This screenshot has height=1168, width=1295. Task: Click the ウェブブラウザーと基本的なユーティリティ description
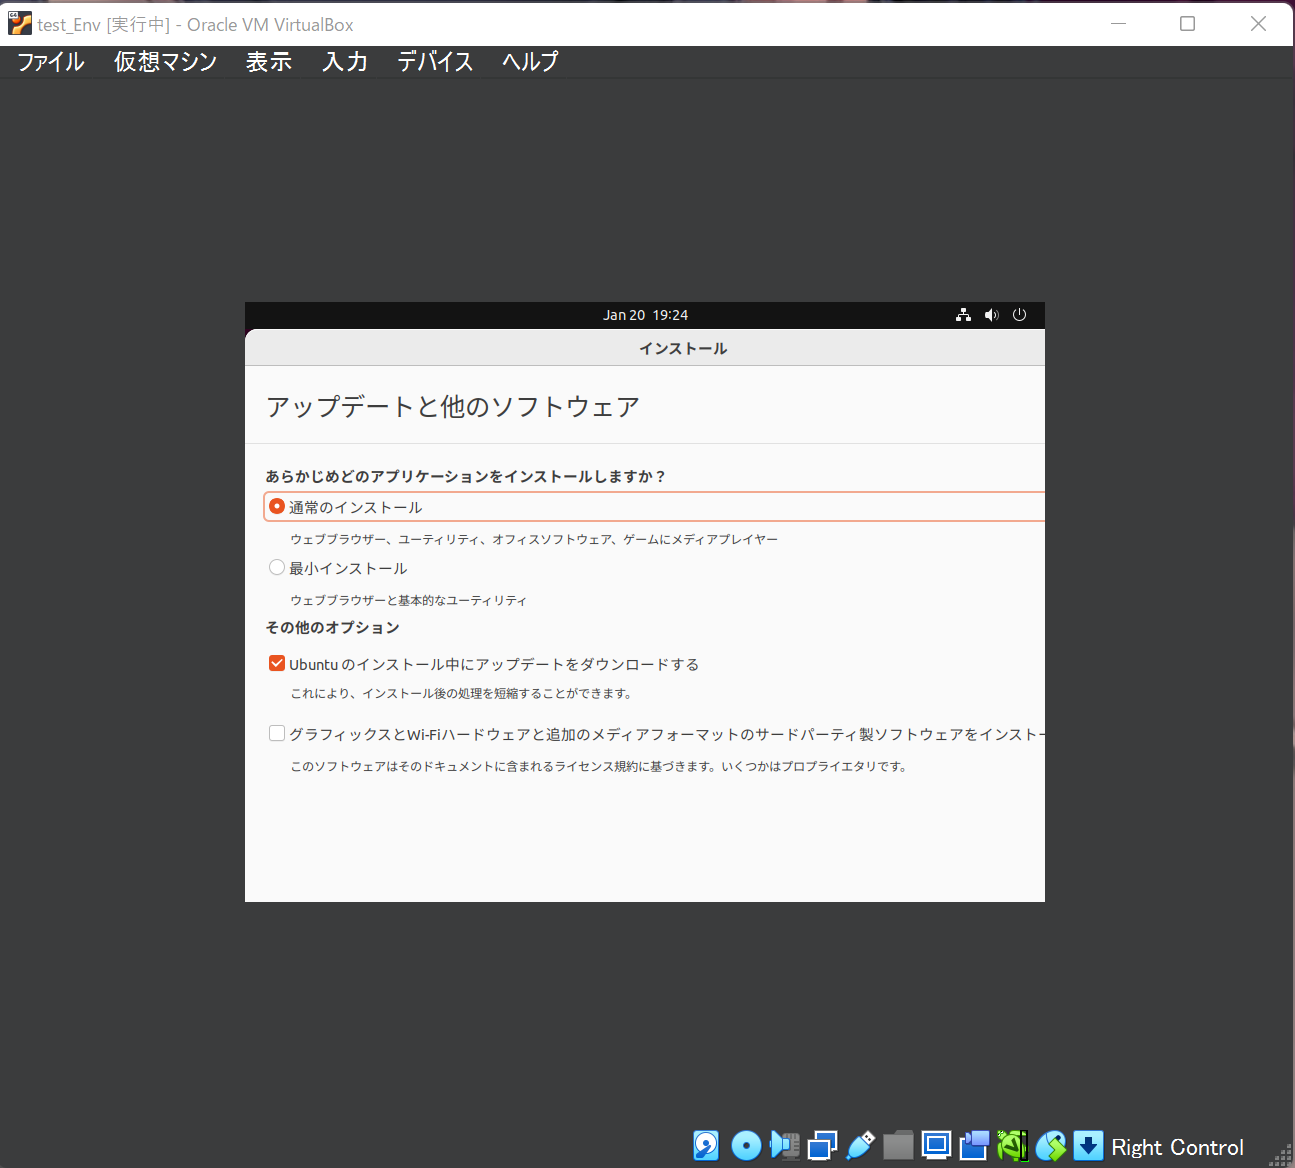coord(408,601)
